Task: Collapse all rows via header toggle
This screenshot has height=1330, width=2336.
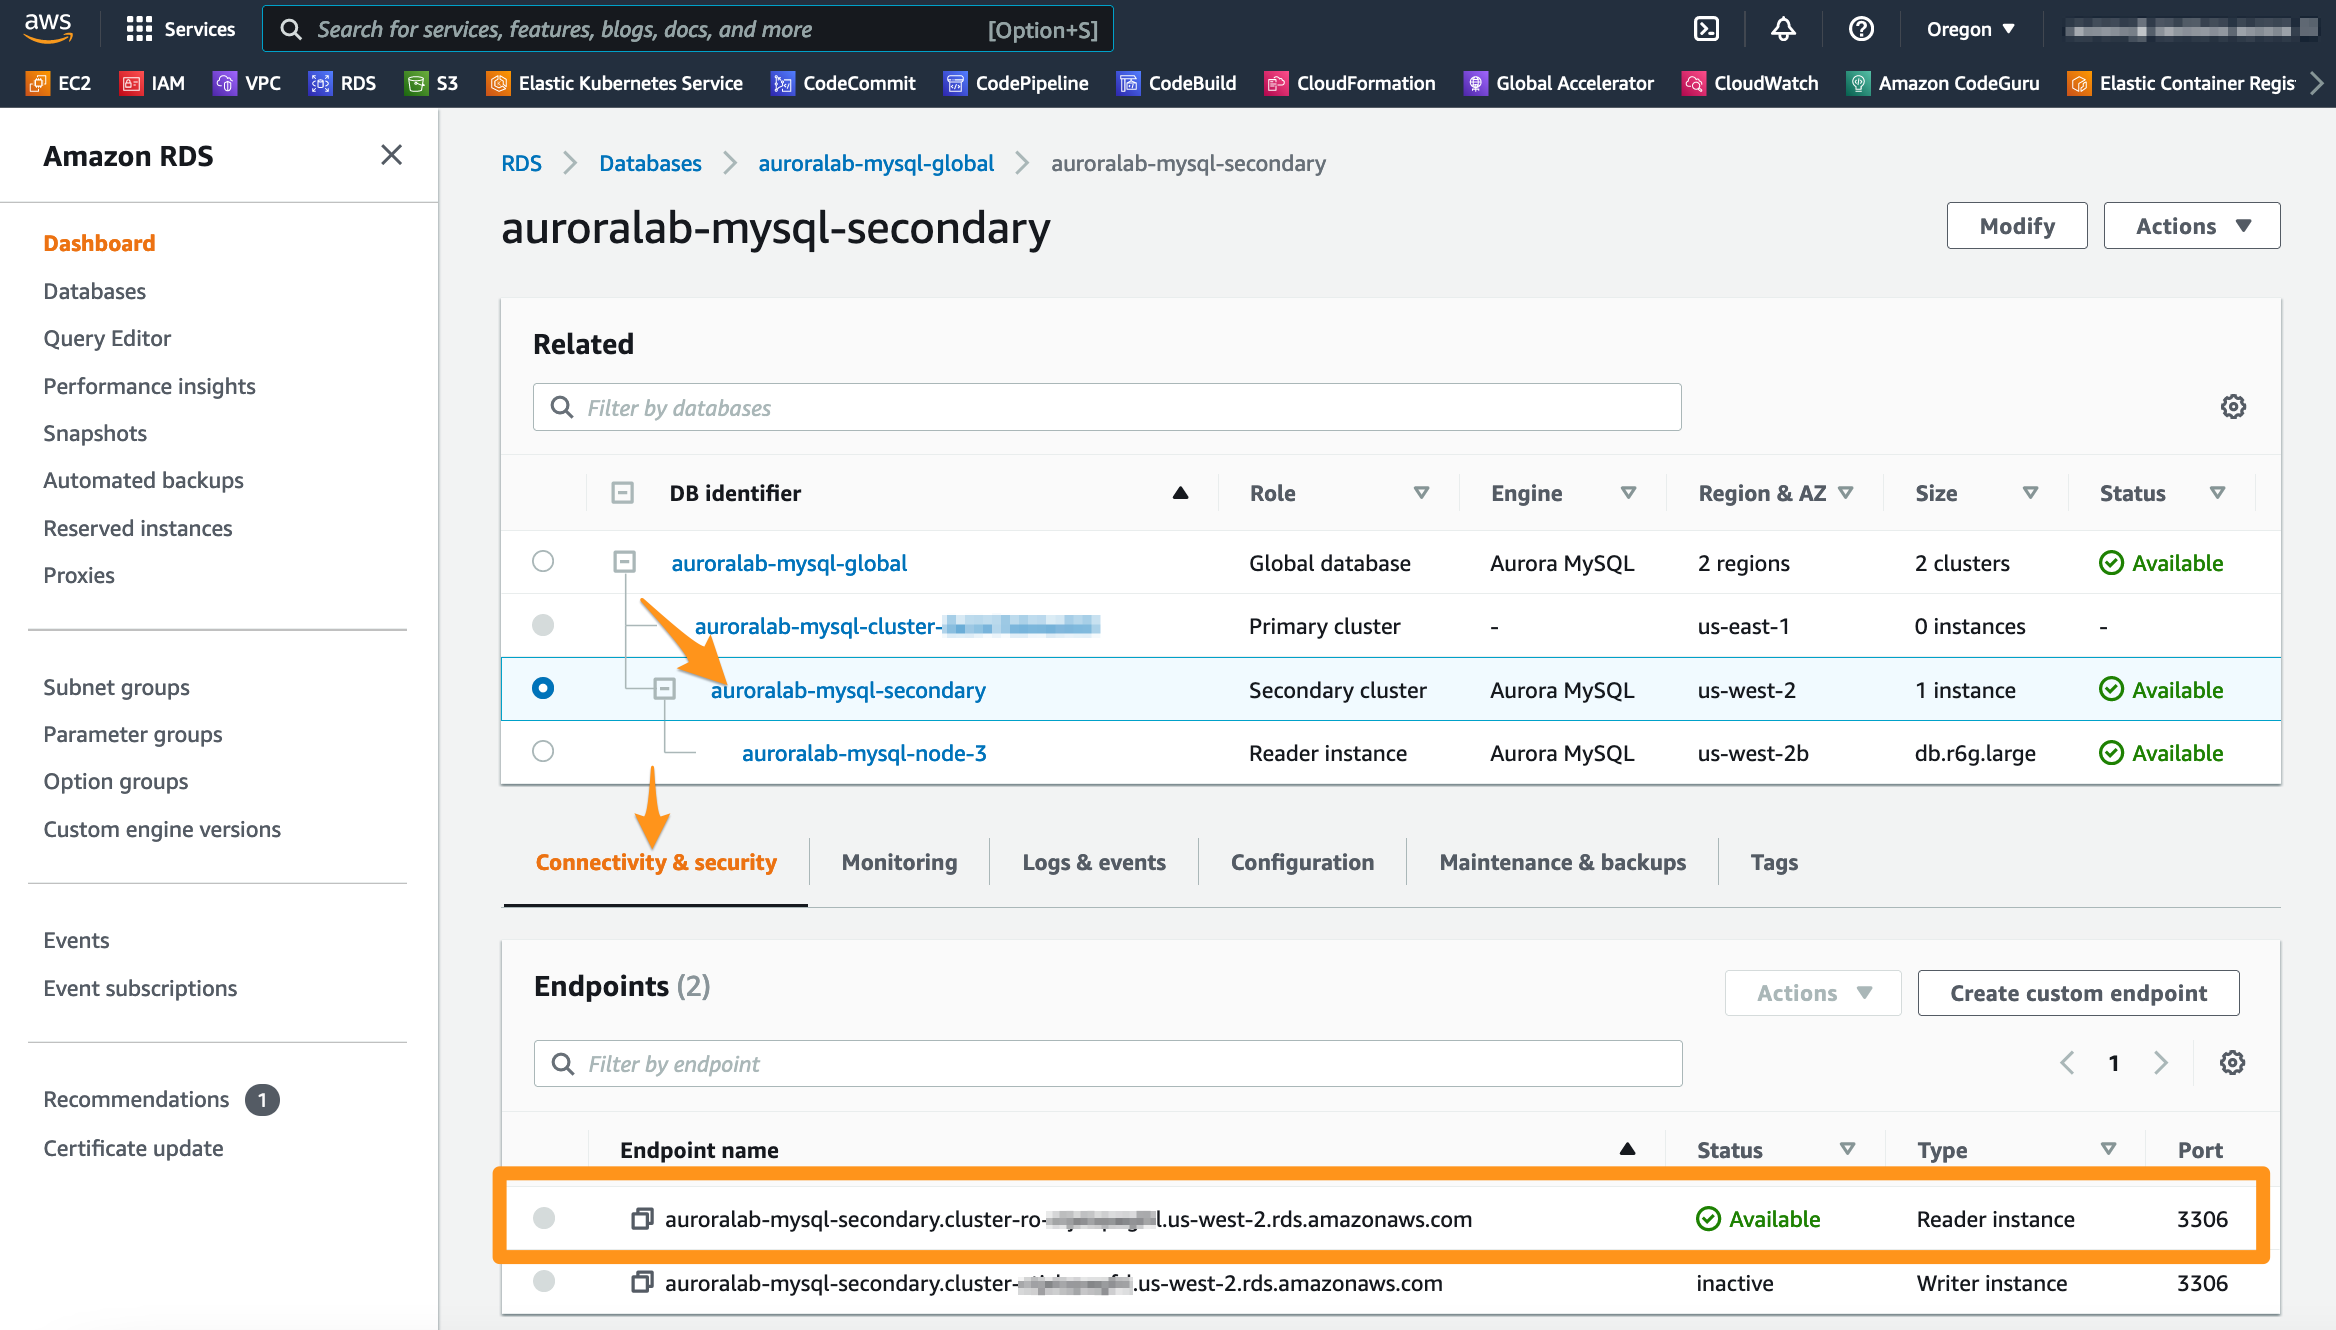Action: [x=622, y=492]
